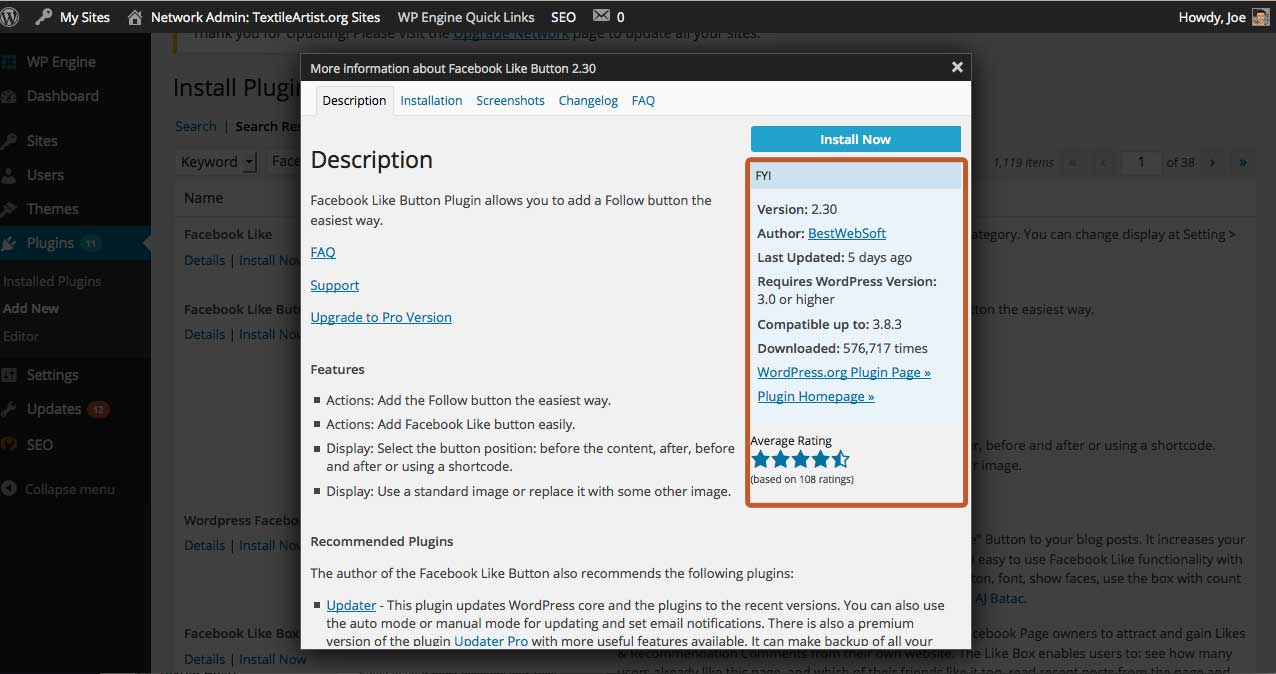Click the Updates sidebar icon

tap(9, 409)
